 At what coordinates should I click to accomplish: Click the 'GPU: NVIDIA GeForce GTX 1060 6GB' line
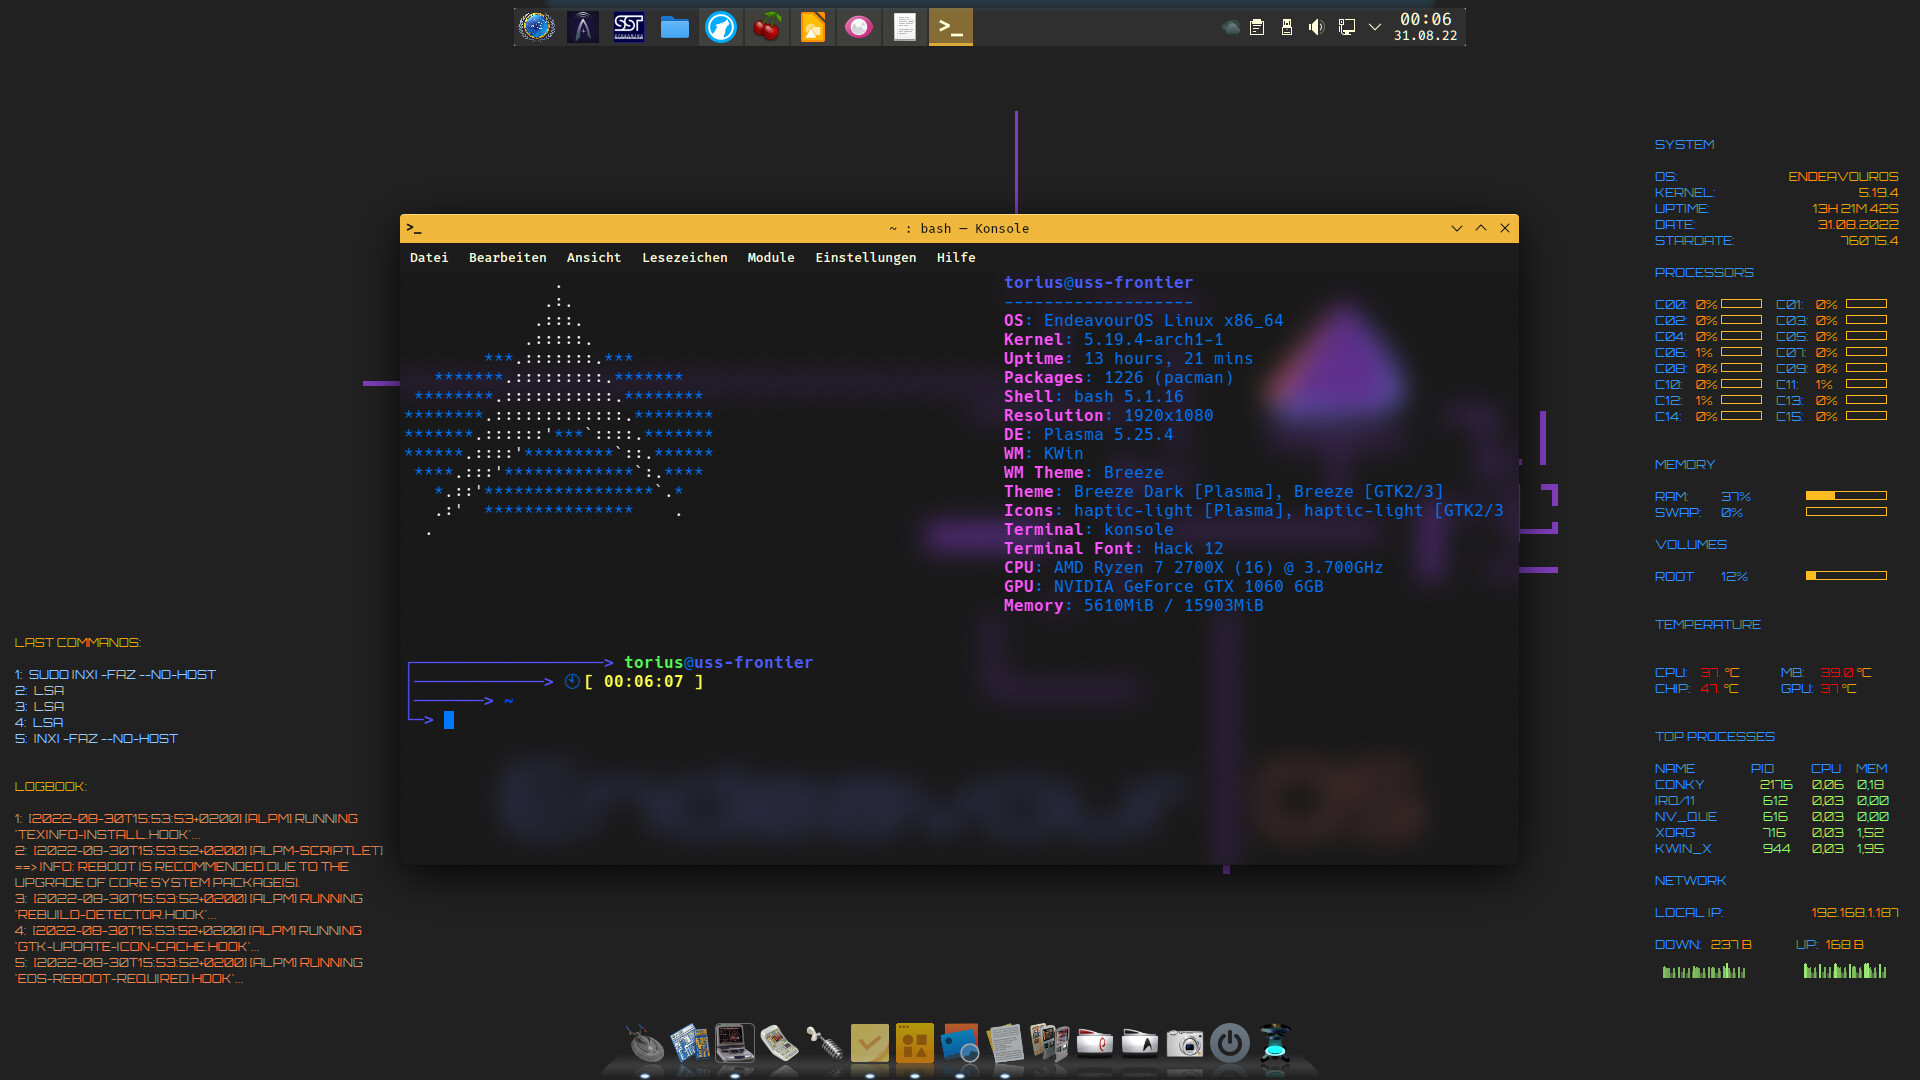[x=1163, y=587]
